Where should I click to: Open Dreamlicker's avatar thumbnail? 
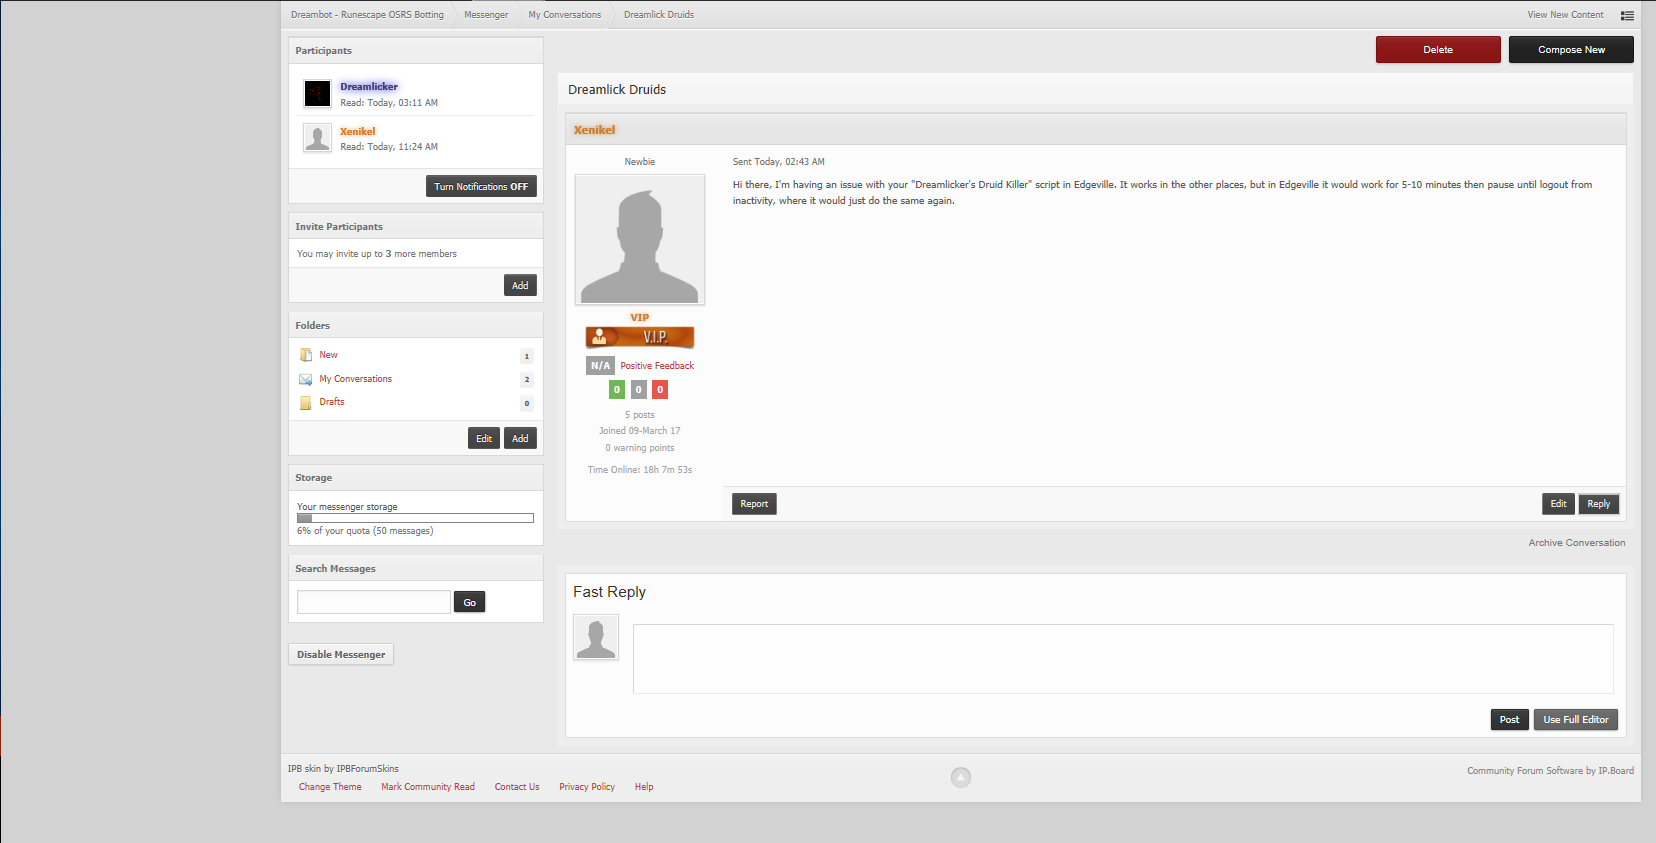pos(317,94)
